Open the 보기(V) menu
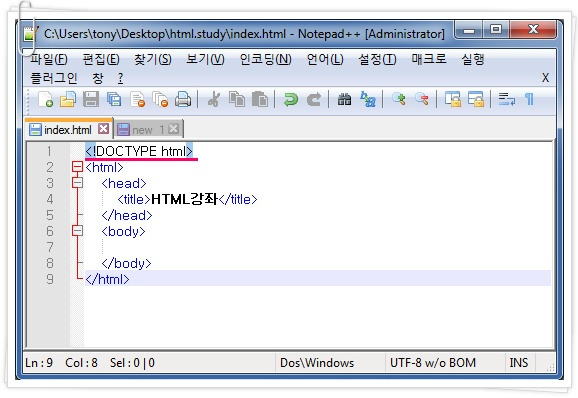578x398 pixels. click(205, 59)
